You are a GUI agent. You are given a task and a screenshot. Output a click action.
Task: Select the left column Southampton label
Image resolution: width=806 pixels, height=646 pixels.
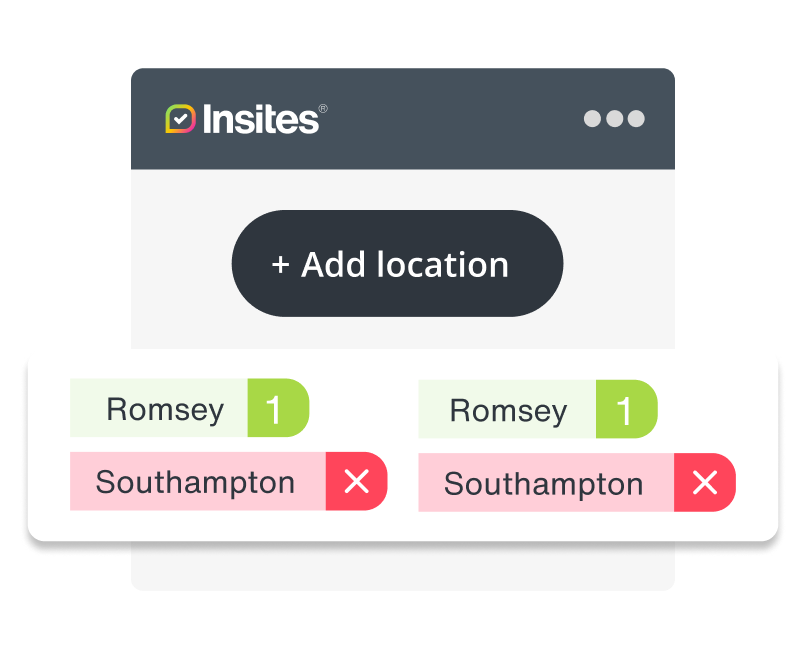click(196, 482)
